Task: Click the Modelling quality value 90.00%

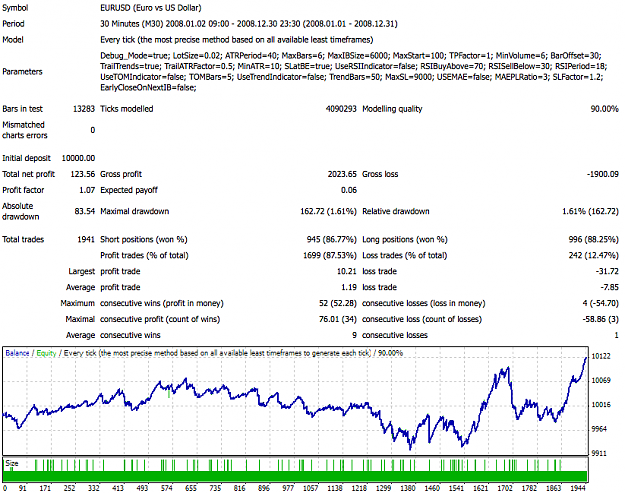Action: tap(604, 109)
